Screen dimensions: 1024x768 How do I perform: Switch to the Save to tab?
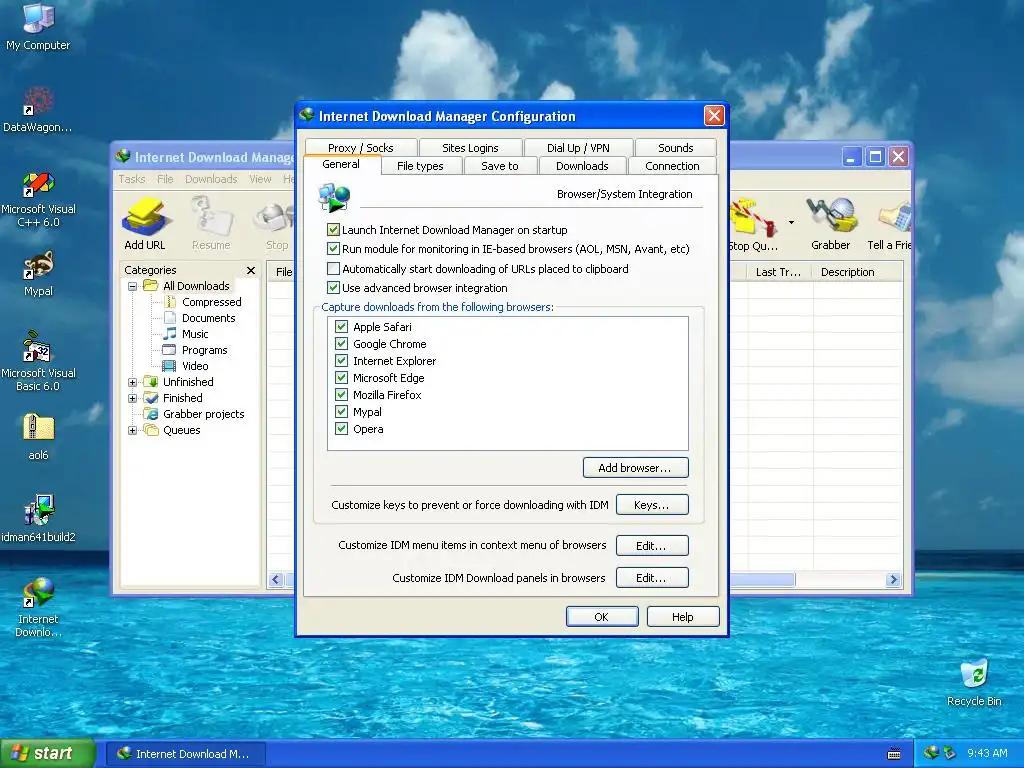500,166
